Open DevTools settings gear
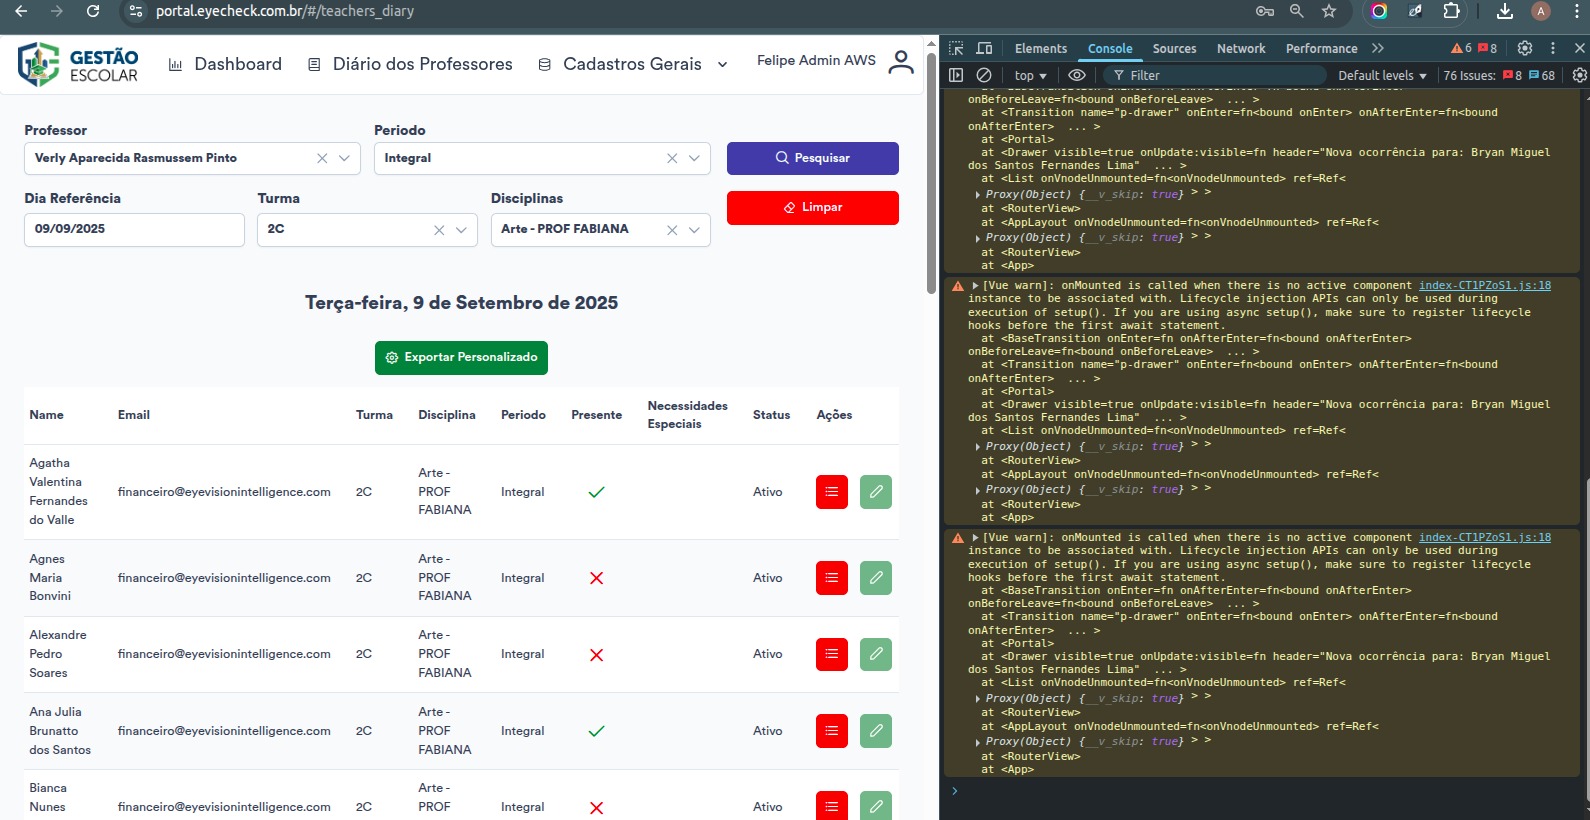The height and width of the screenshot is (820, 1590). tap(1524, 48)
